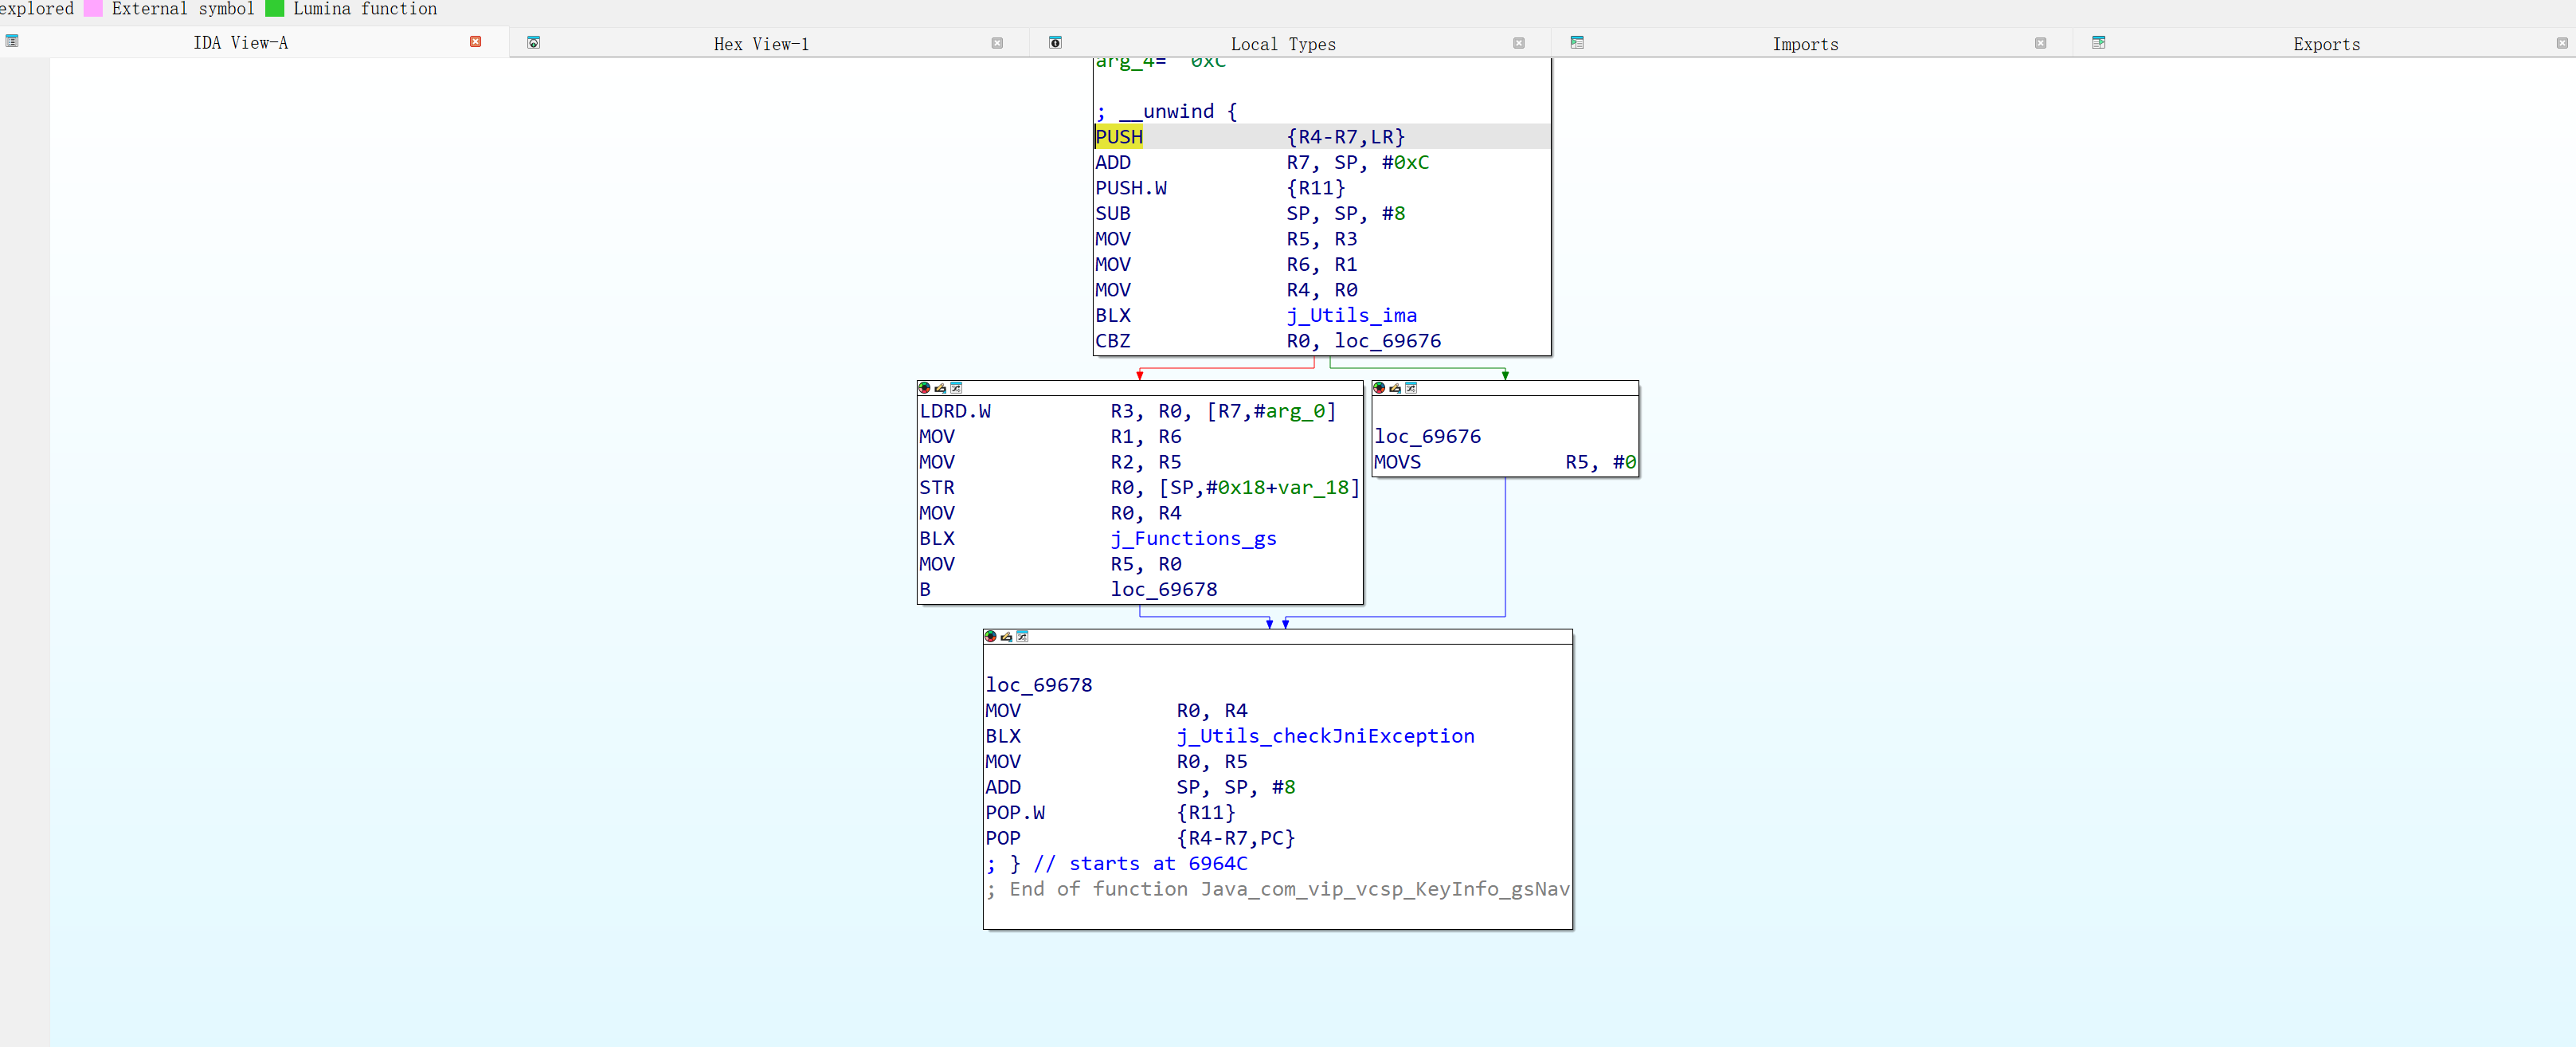The height and width of the screenshot is (1047, 2576).
Task: Follow loc_69678 in the B instruction
Action: pyautogui.click(x=1164, y=590)
